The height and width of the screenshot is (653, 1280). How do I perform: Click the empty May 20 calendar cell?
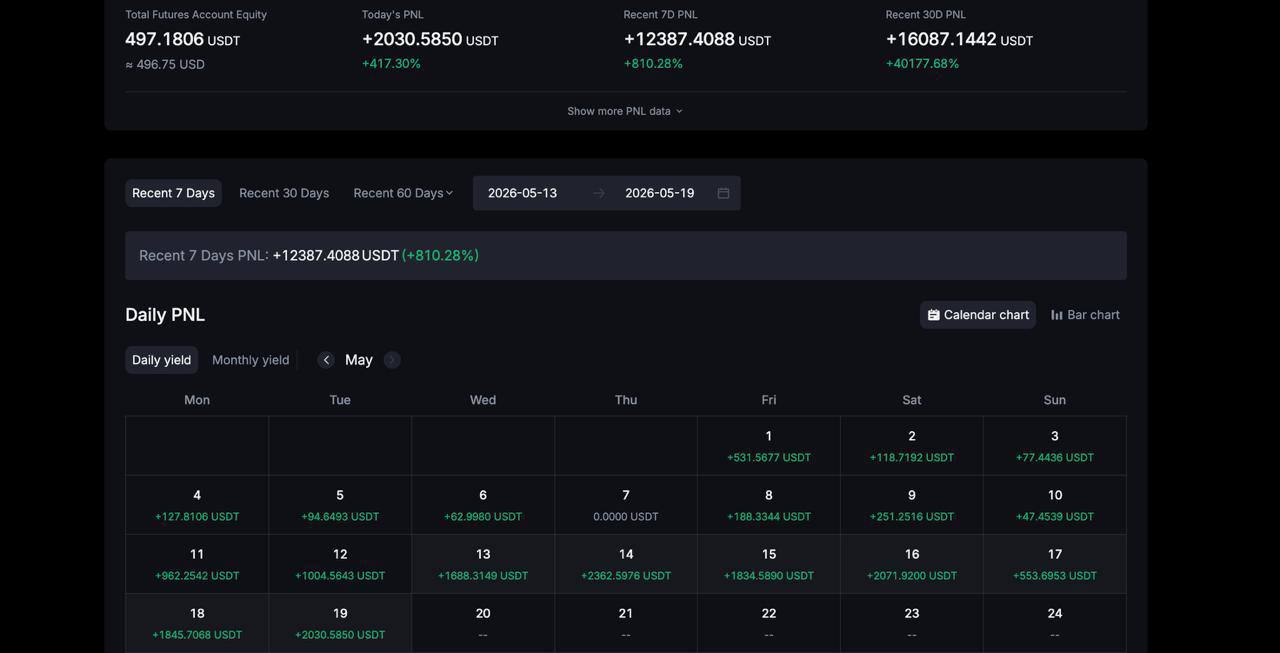[483, 623]
